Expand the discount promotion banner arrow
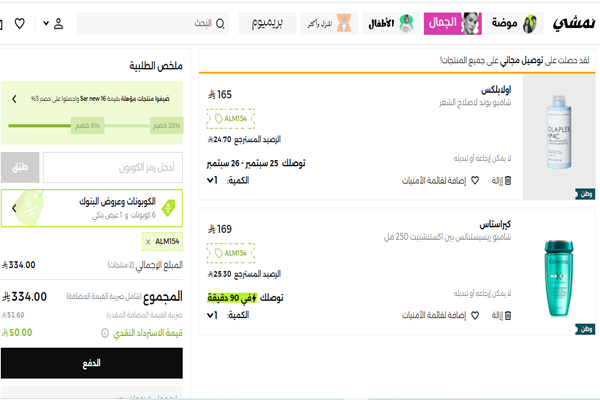600x400 pixels. point(14,99)
